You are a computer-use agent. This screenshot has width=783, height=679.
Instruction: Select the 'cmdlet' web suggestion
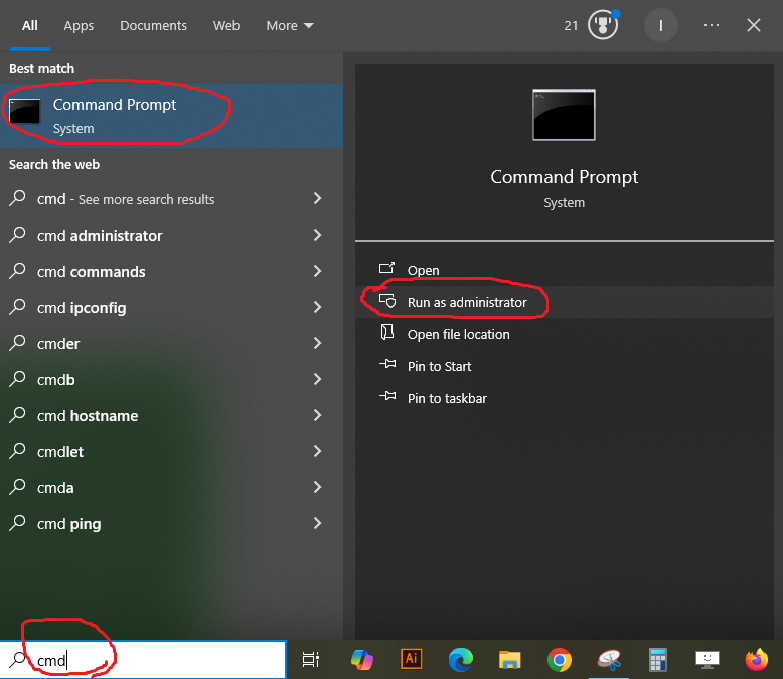point(171,451)
